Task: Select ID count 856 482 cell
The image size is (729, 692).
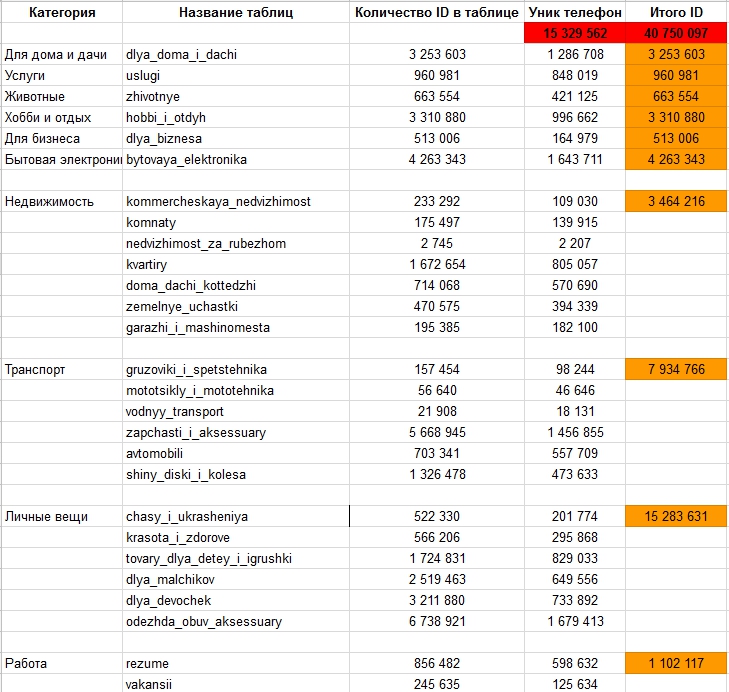Action: [437, 663]
